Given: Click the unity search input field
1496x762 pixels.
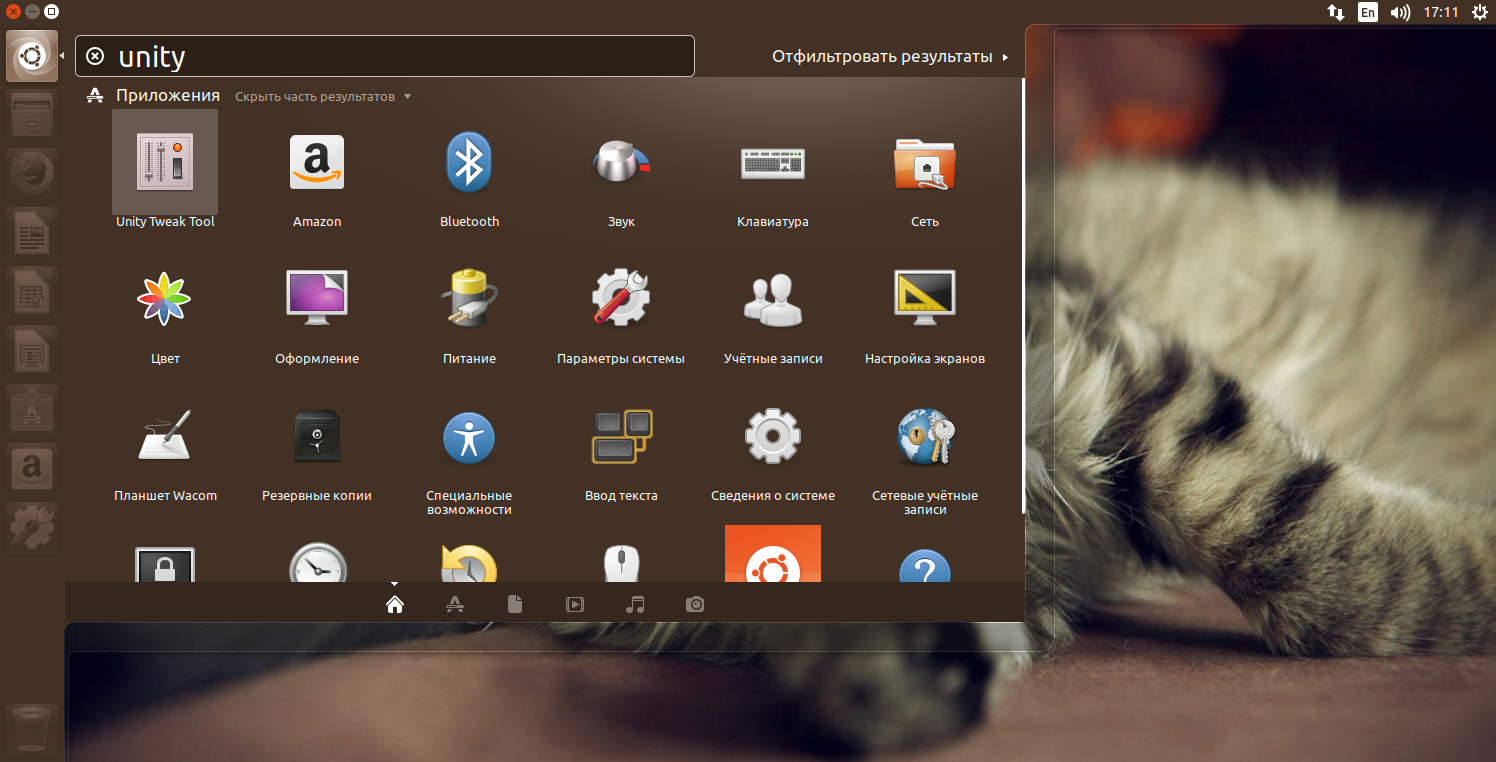Looking at the screenshot, I should coord(385,56).
